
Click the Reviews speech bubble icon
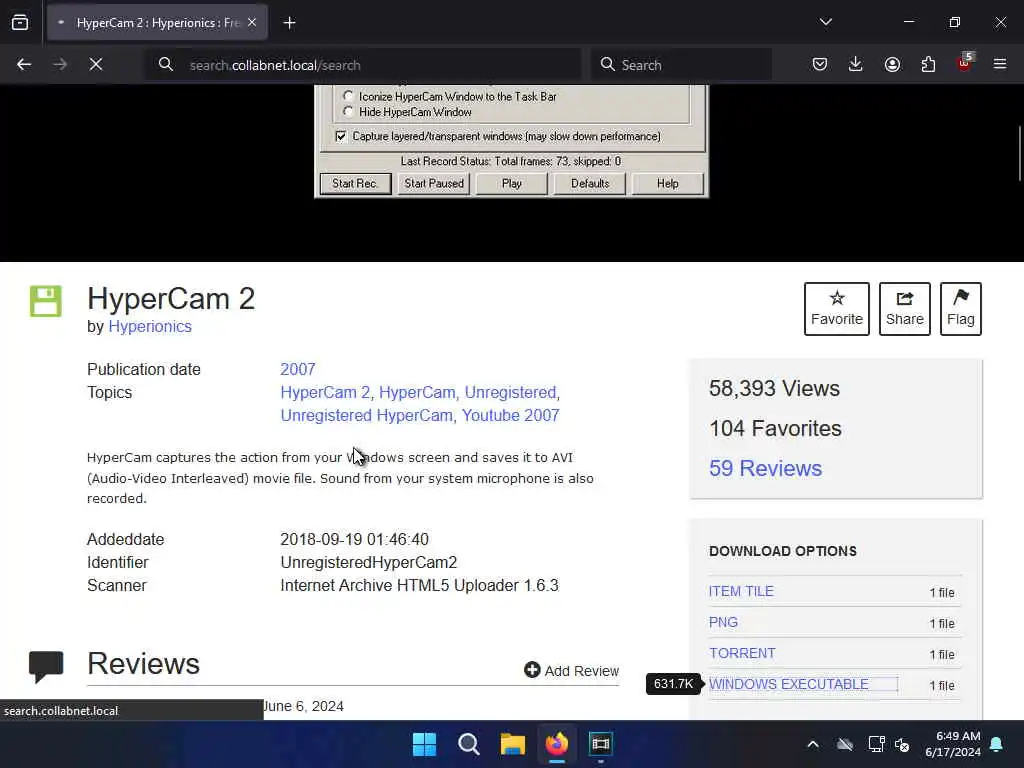tap(46, 667)
